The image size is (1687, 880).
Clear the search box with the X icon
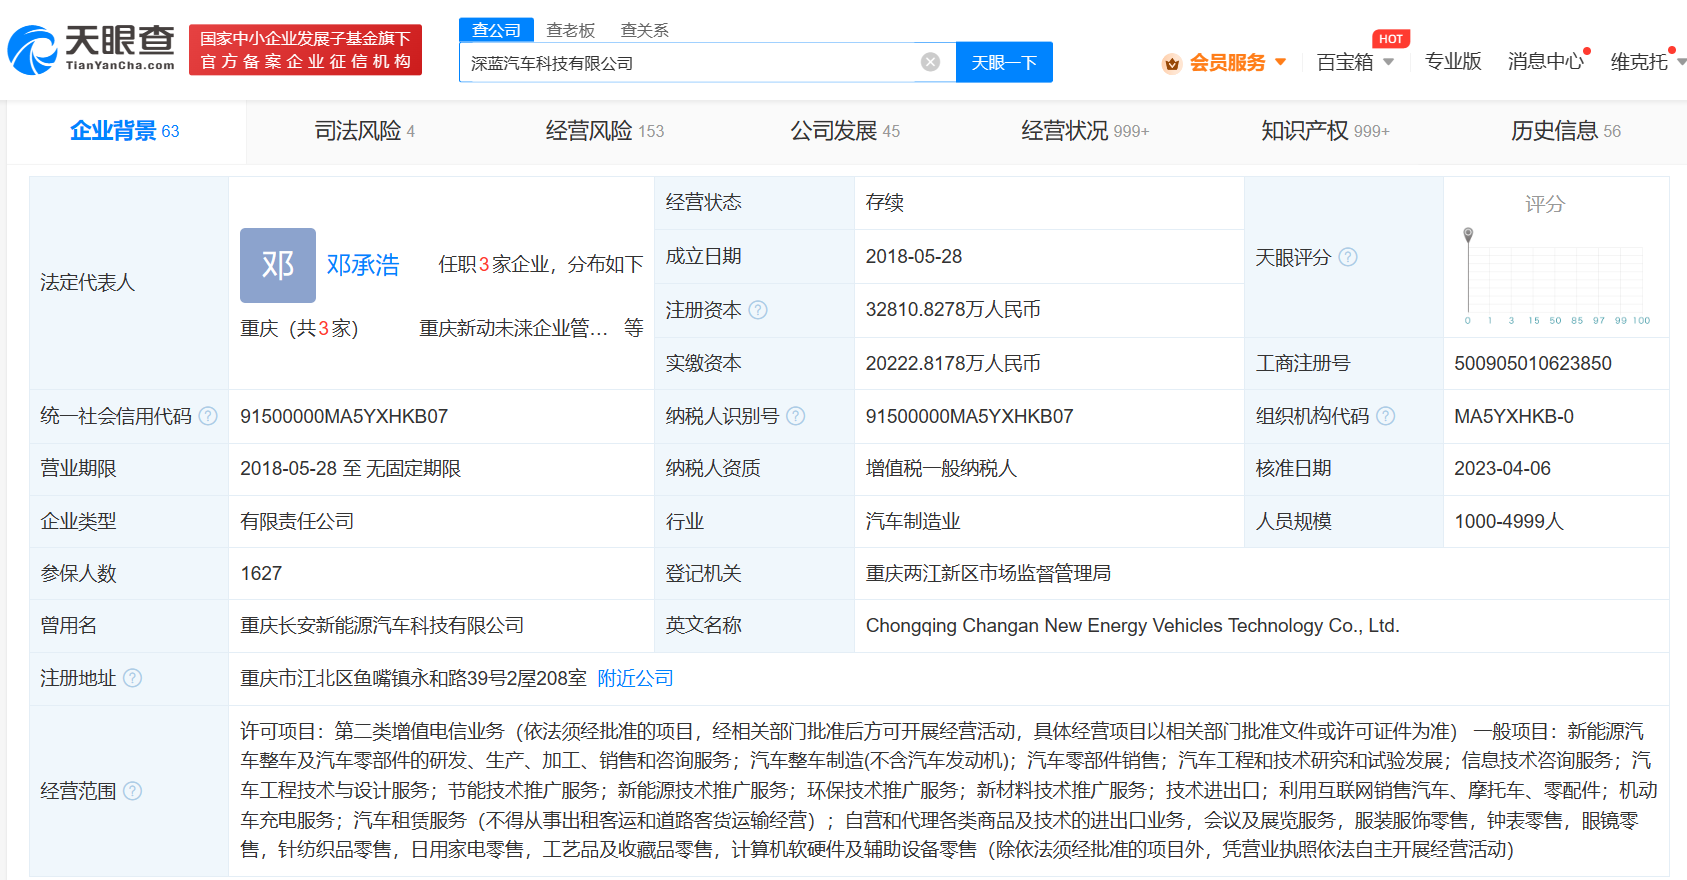(930, 62)
